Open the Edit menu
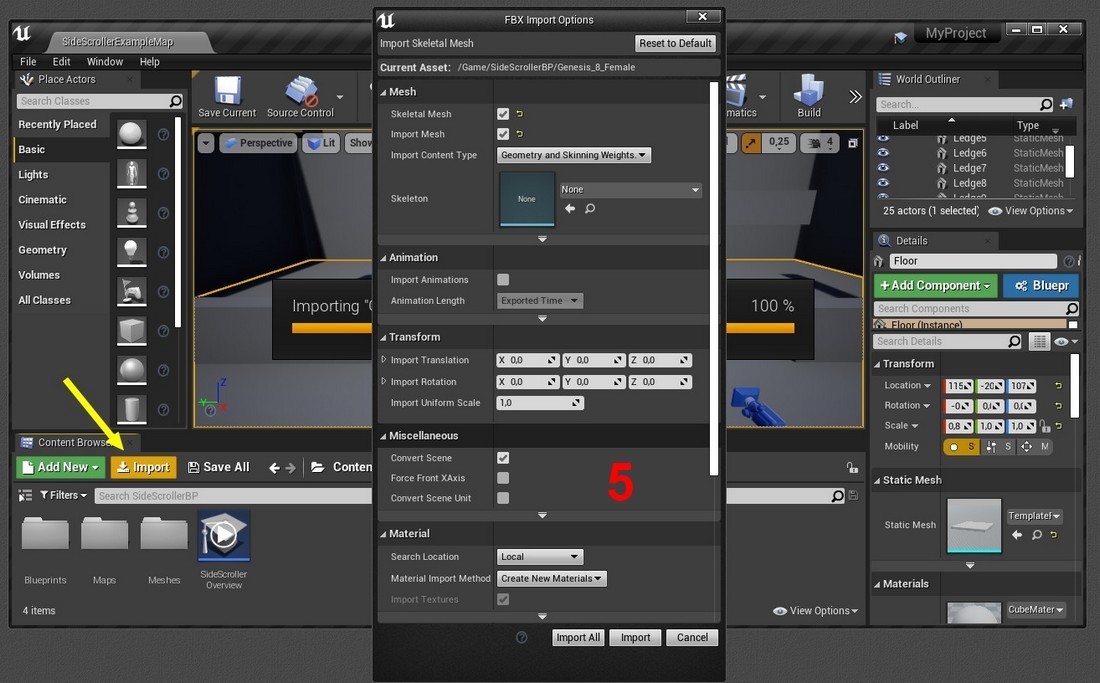The width and height of the screenshot is (1100, 683). 62,62
